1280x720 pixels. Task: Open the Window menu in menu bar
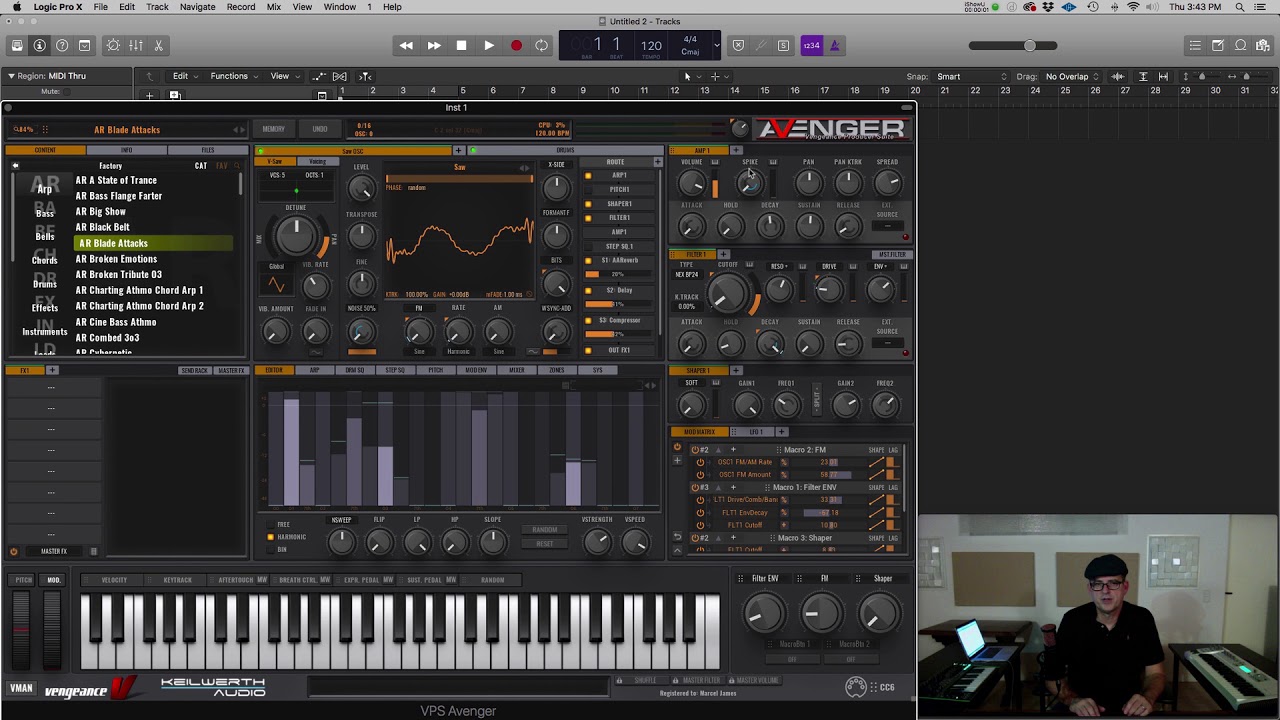pyautogui.click(x=339, y=7)
